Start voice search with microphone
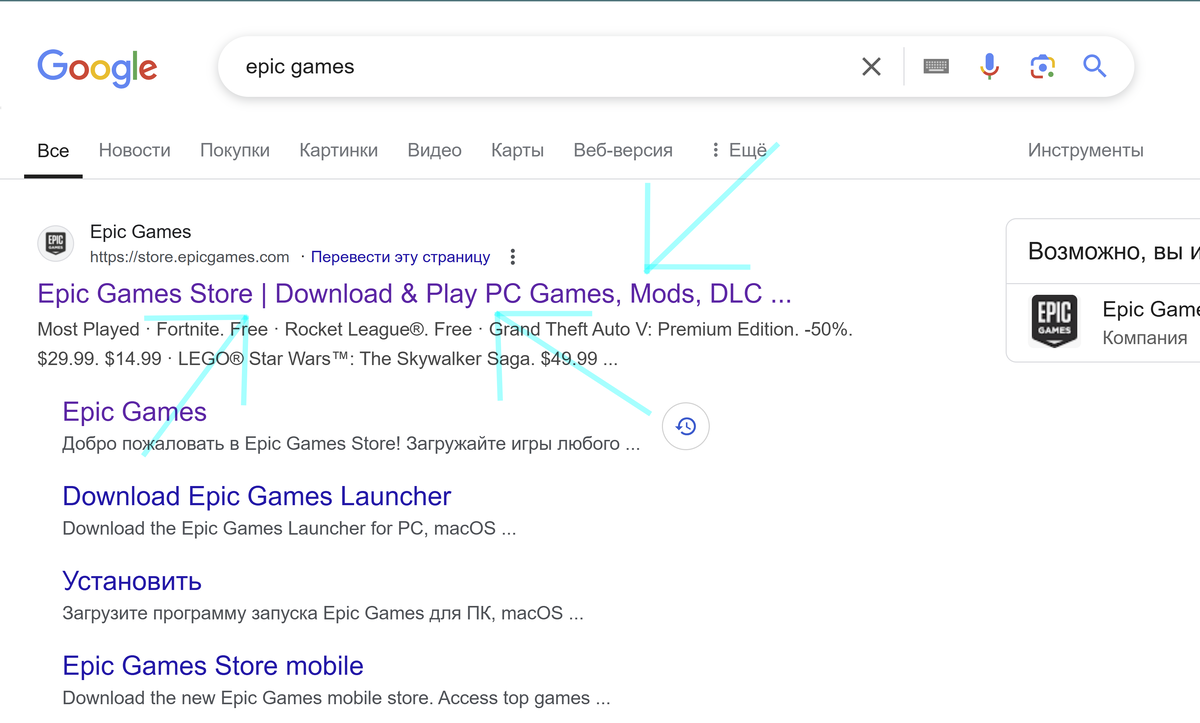Viewport: 1200px width, 723px height. pos(989,67)
